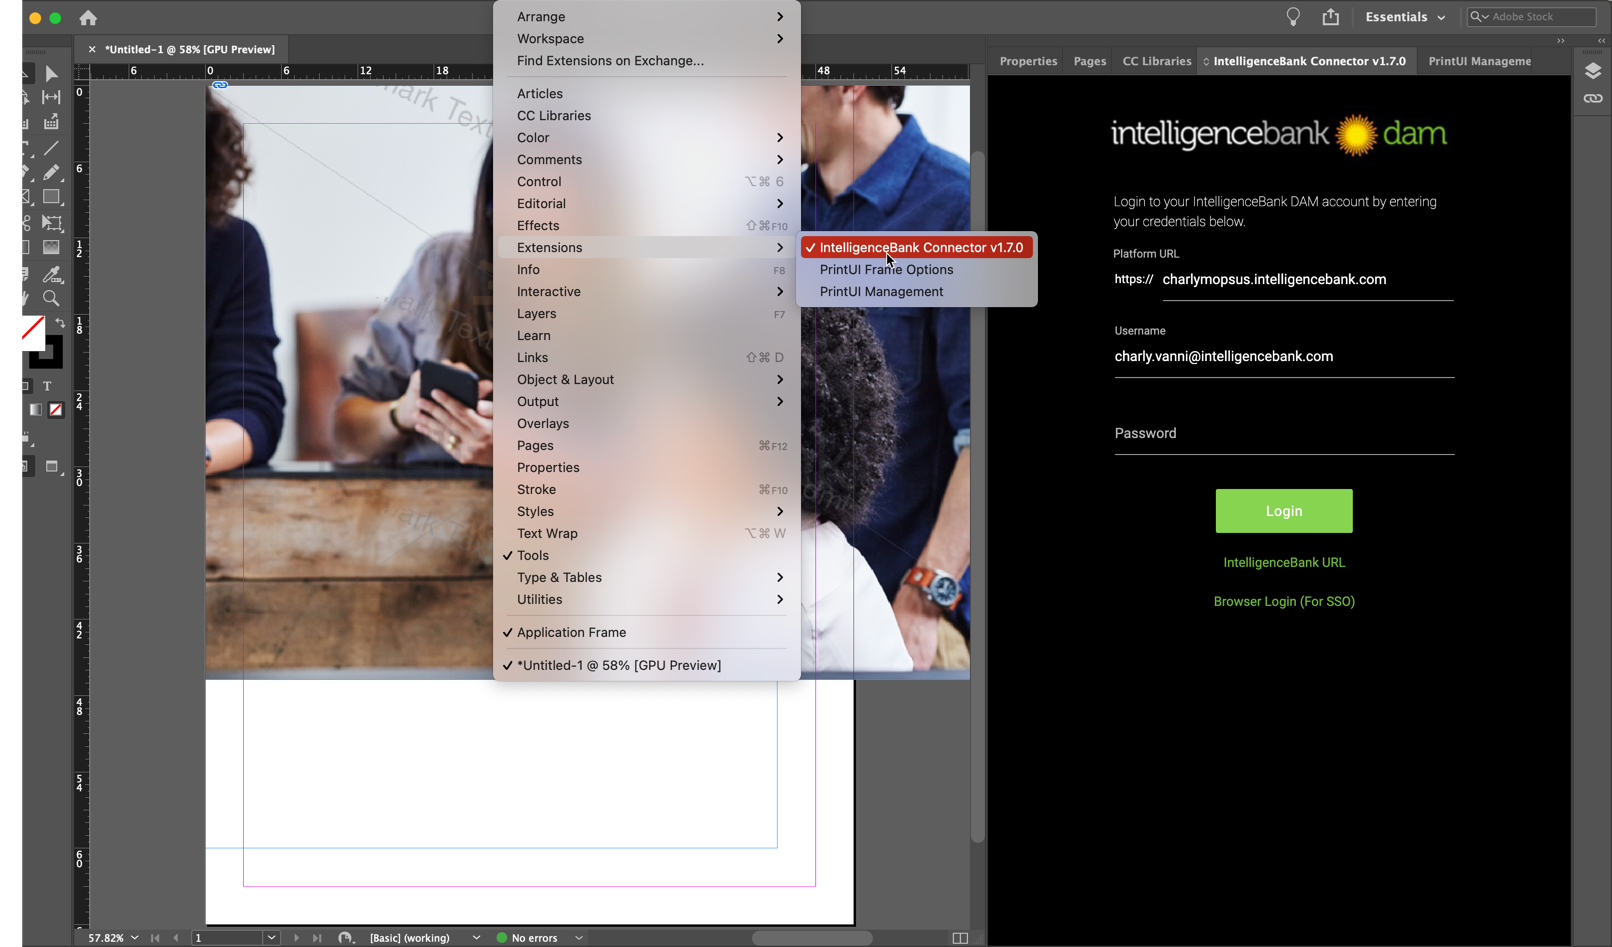Click the Platform URL field
This screenshot has height=947, width=1612.
click(1308, 280)
